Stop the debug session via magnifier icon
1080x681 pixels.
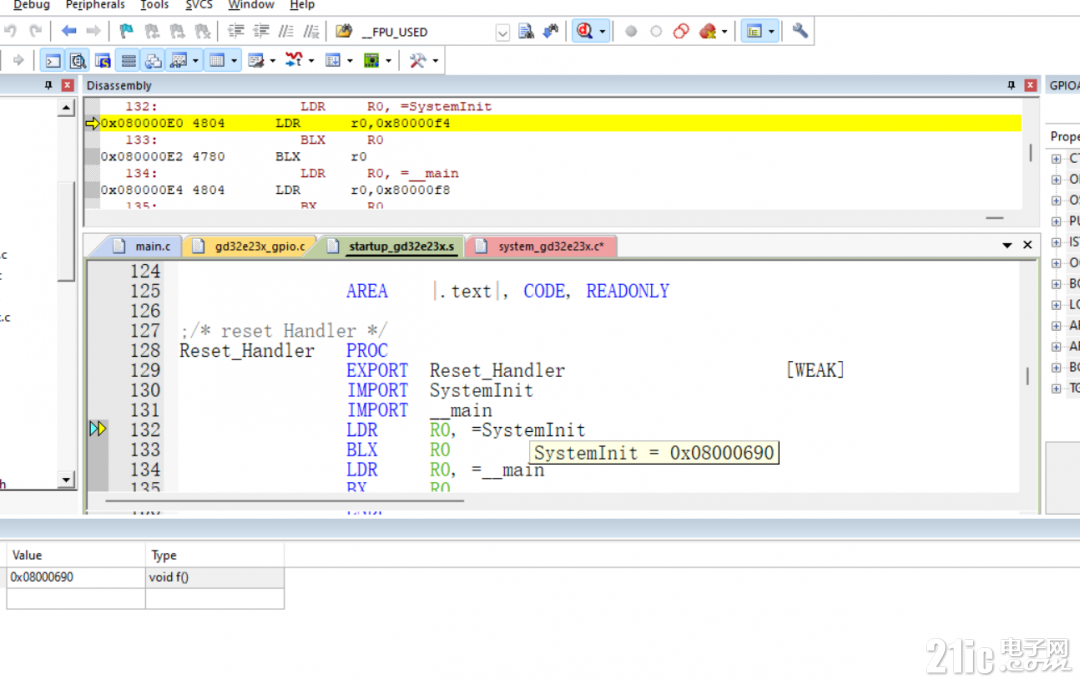click(x=585, y=31)
